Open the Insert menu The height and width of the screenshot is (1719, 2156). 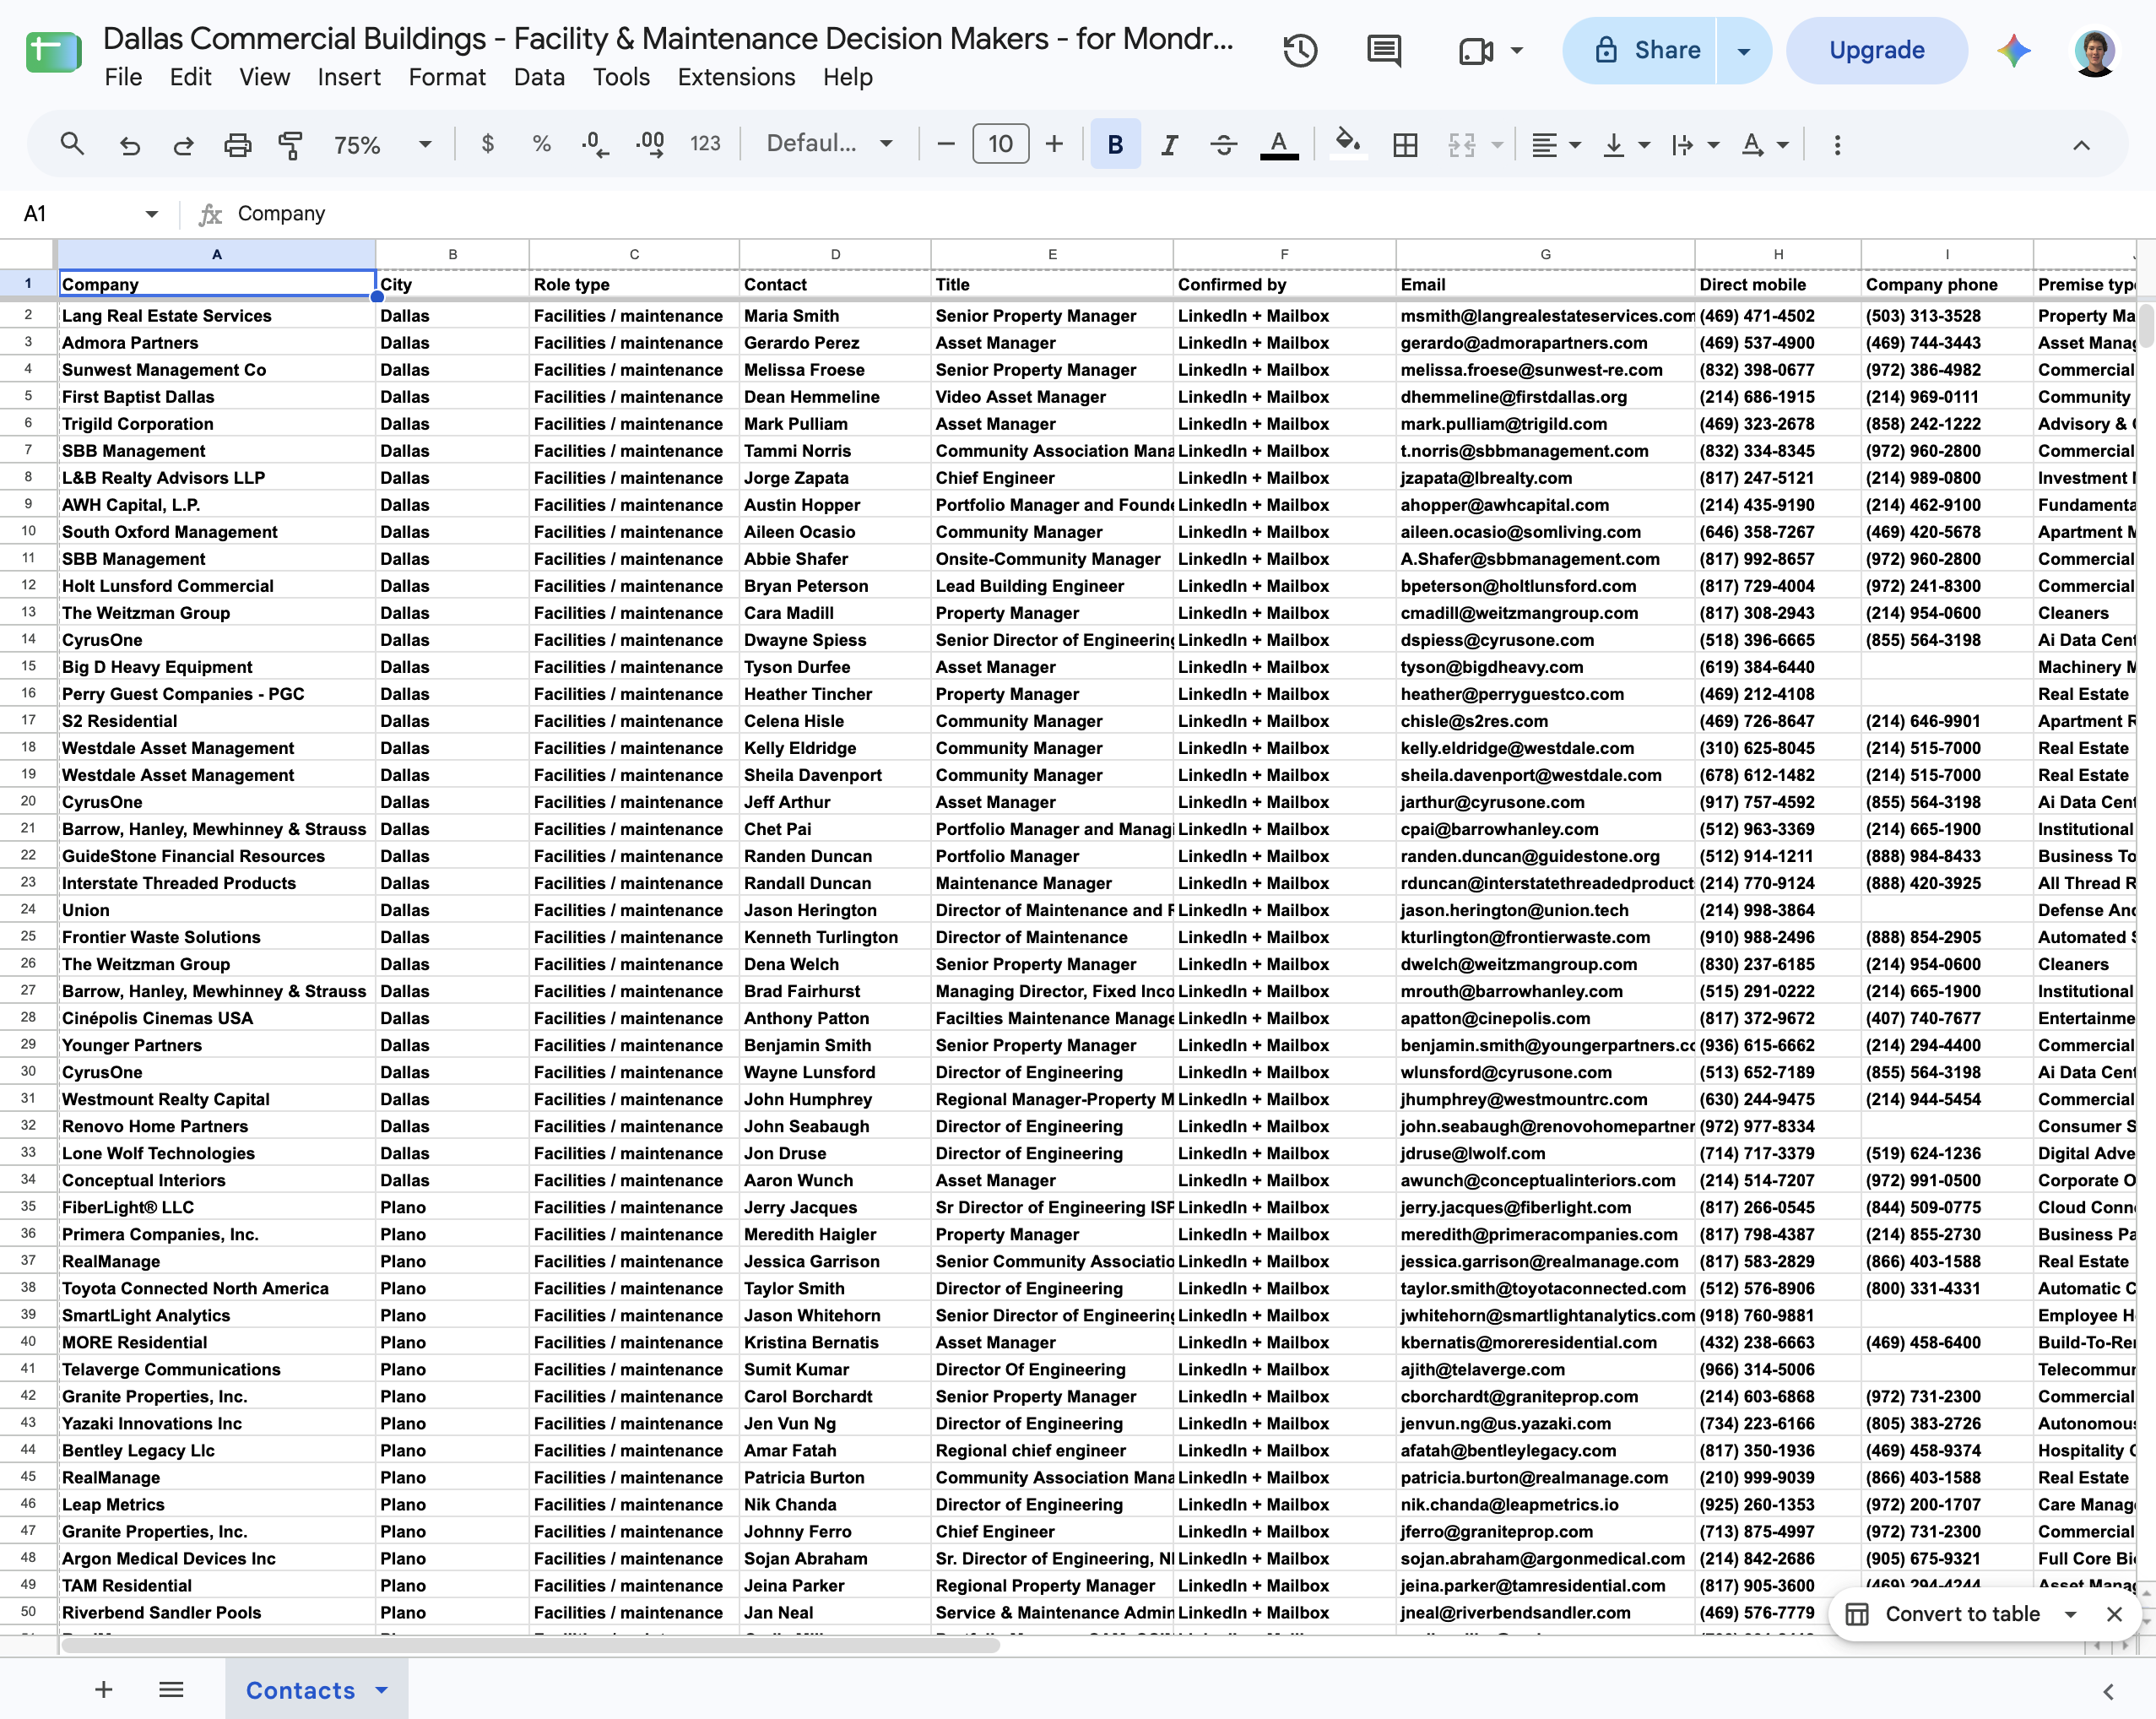[x=349, y=77]
